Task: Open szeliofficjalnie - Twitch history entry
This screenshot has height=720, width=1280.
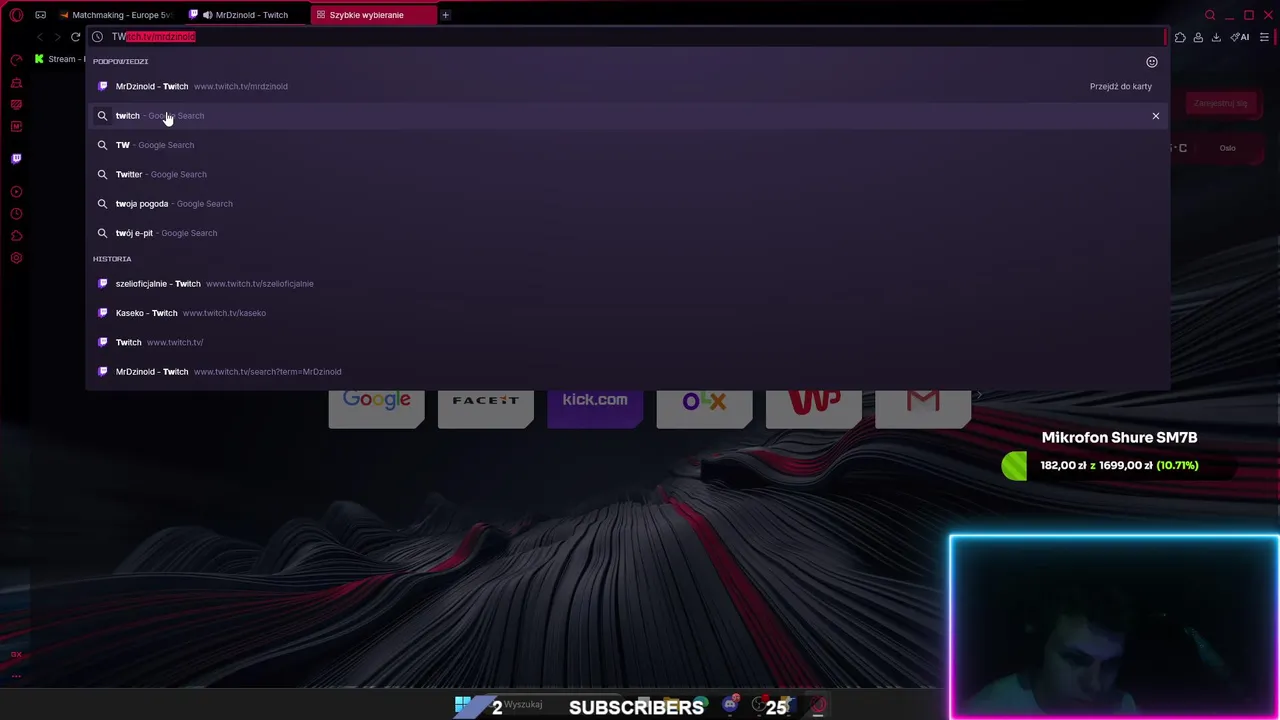Action: (627, 283)
